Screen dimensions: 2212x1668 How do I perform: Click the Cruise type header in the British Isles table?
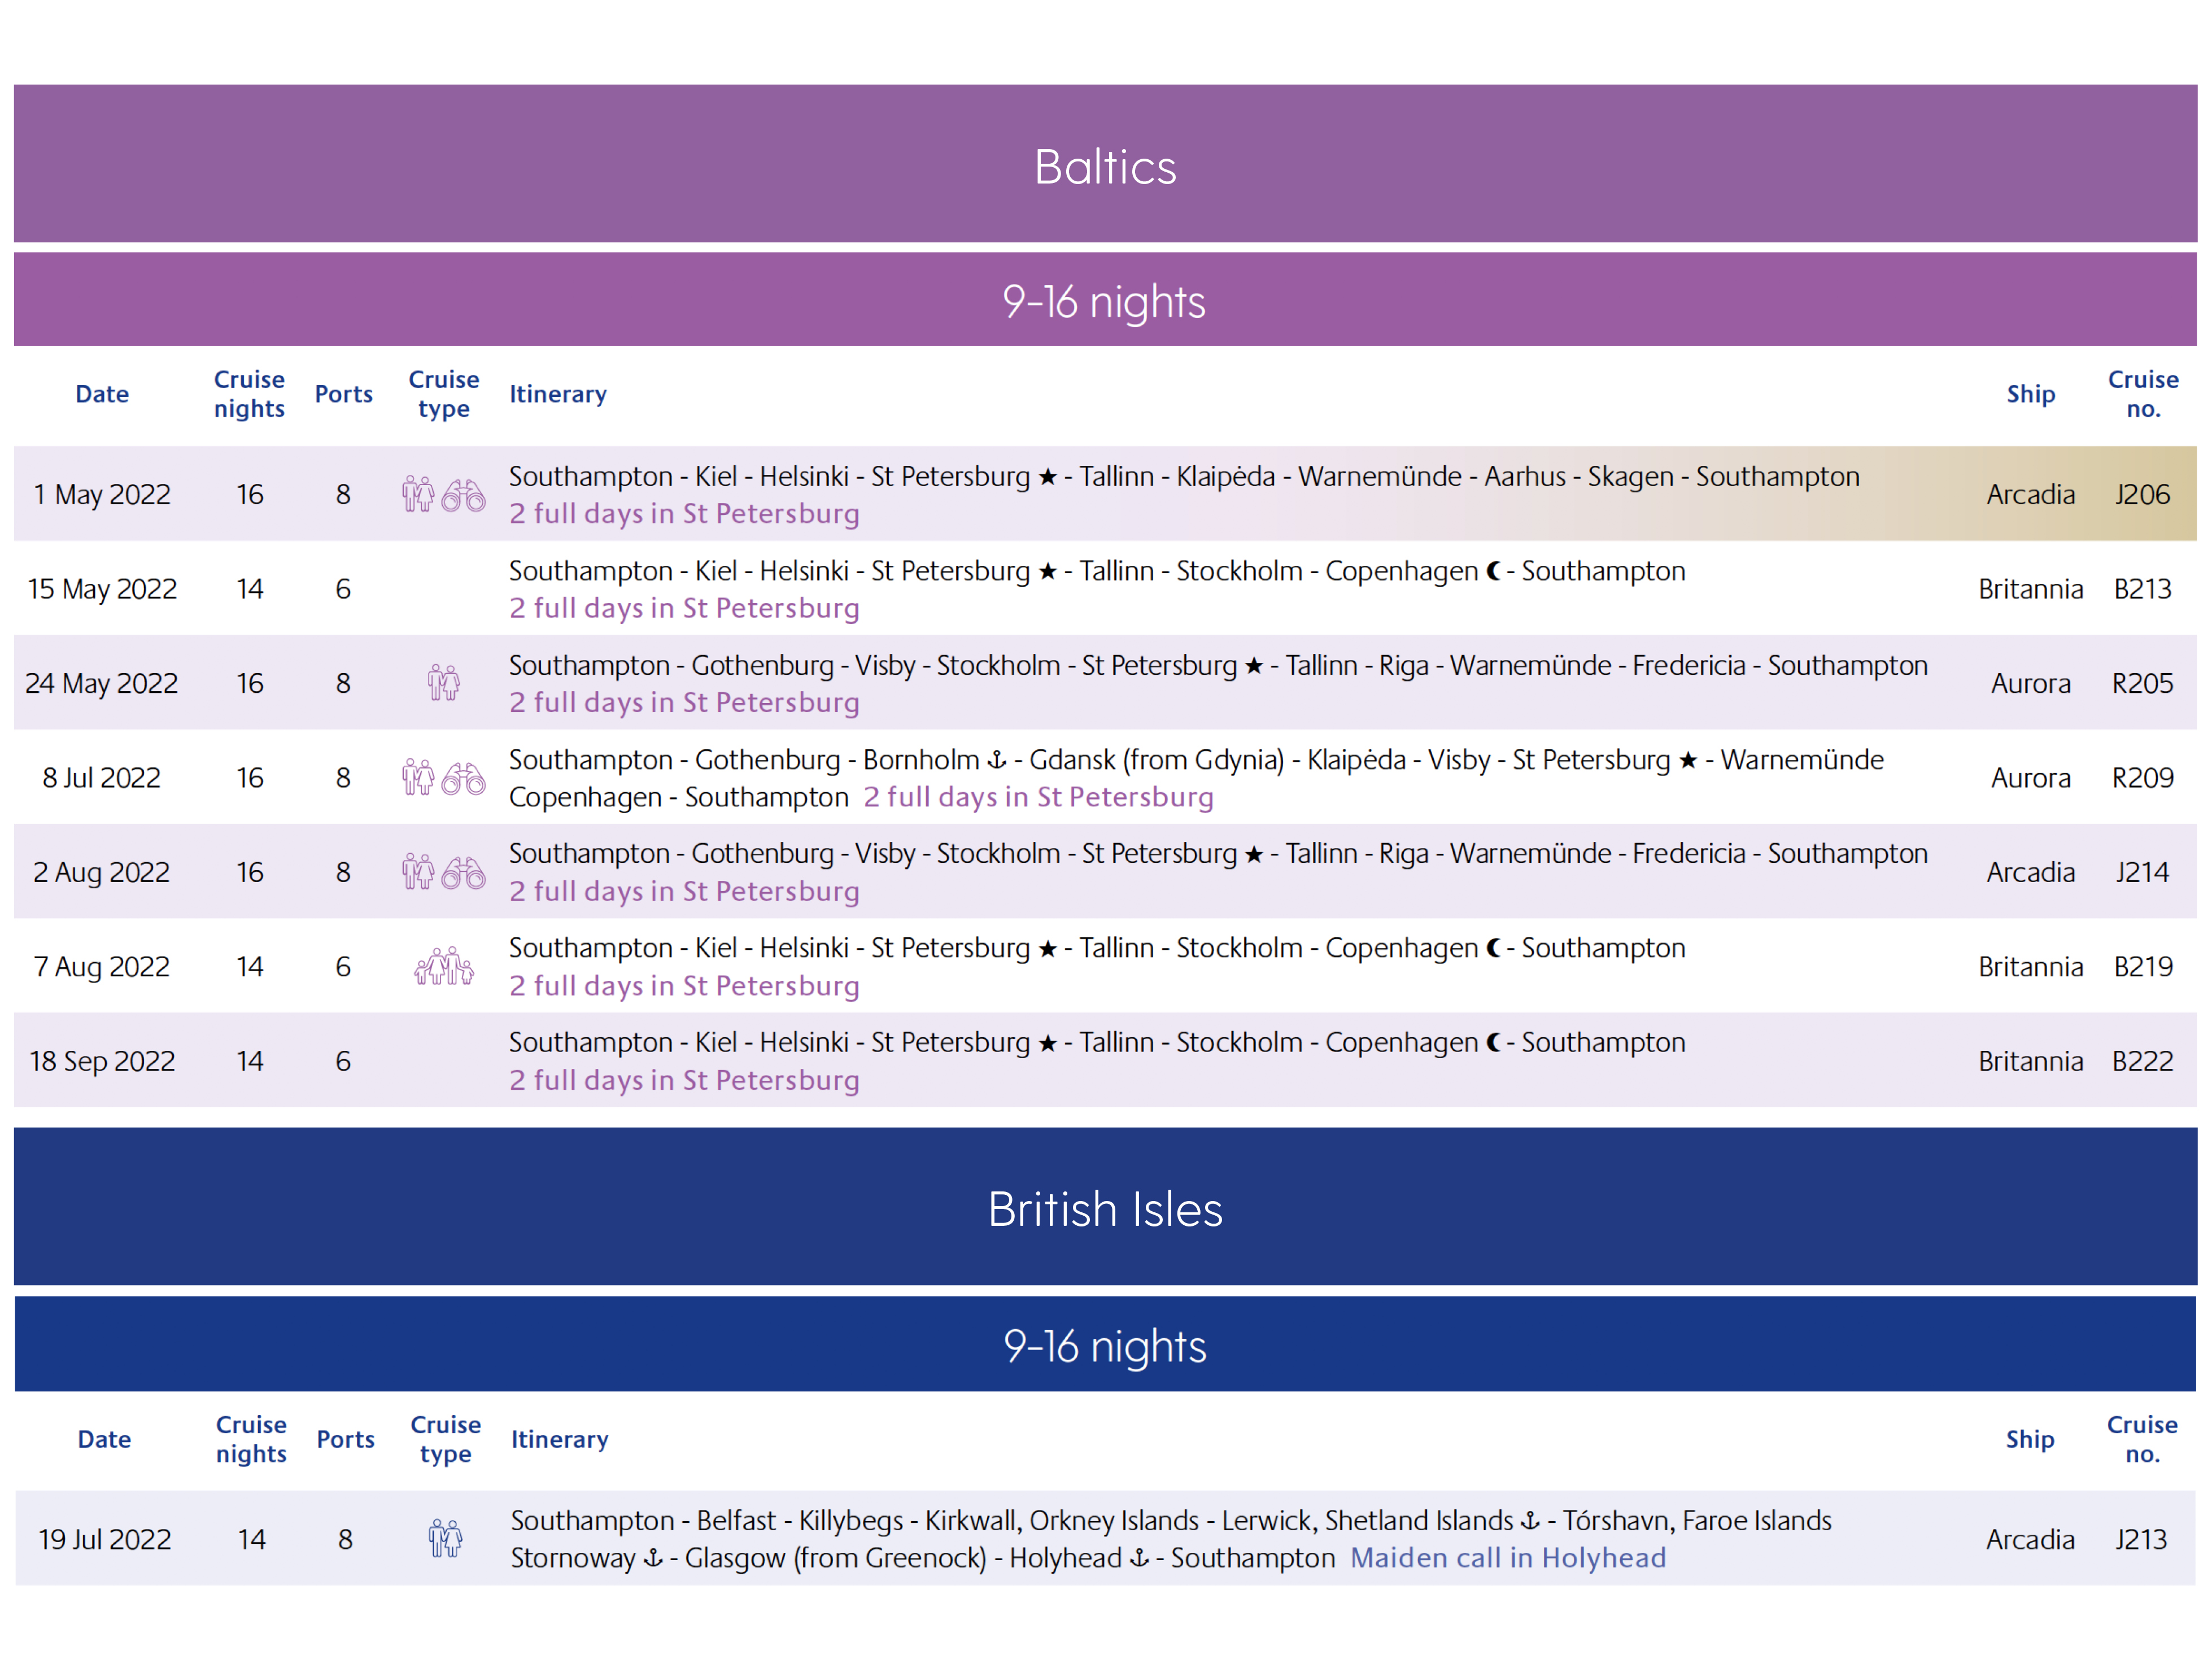click(445, 1439)
